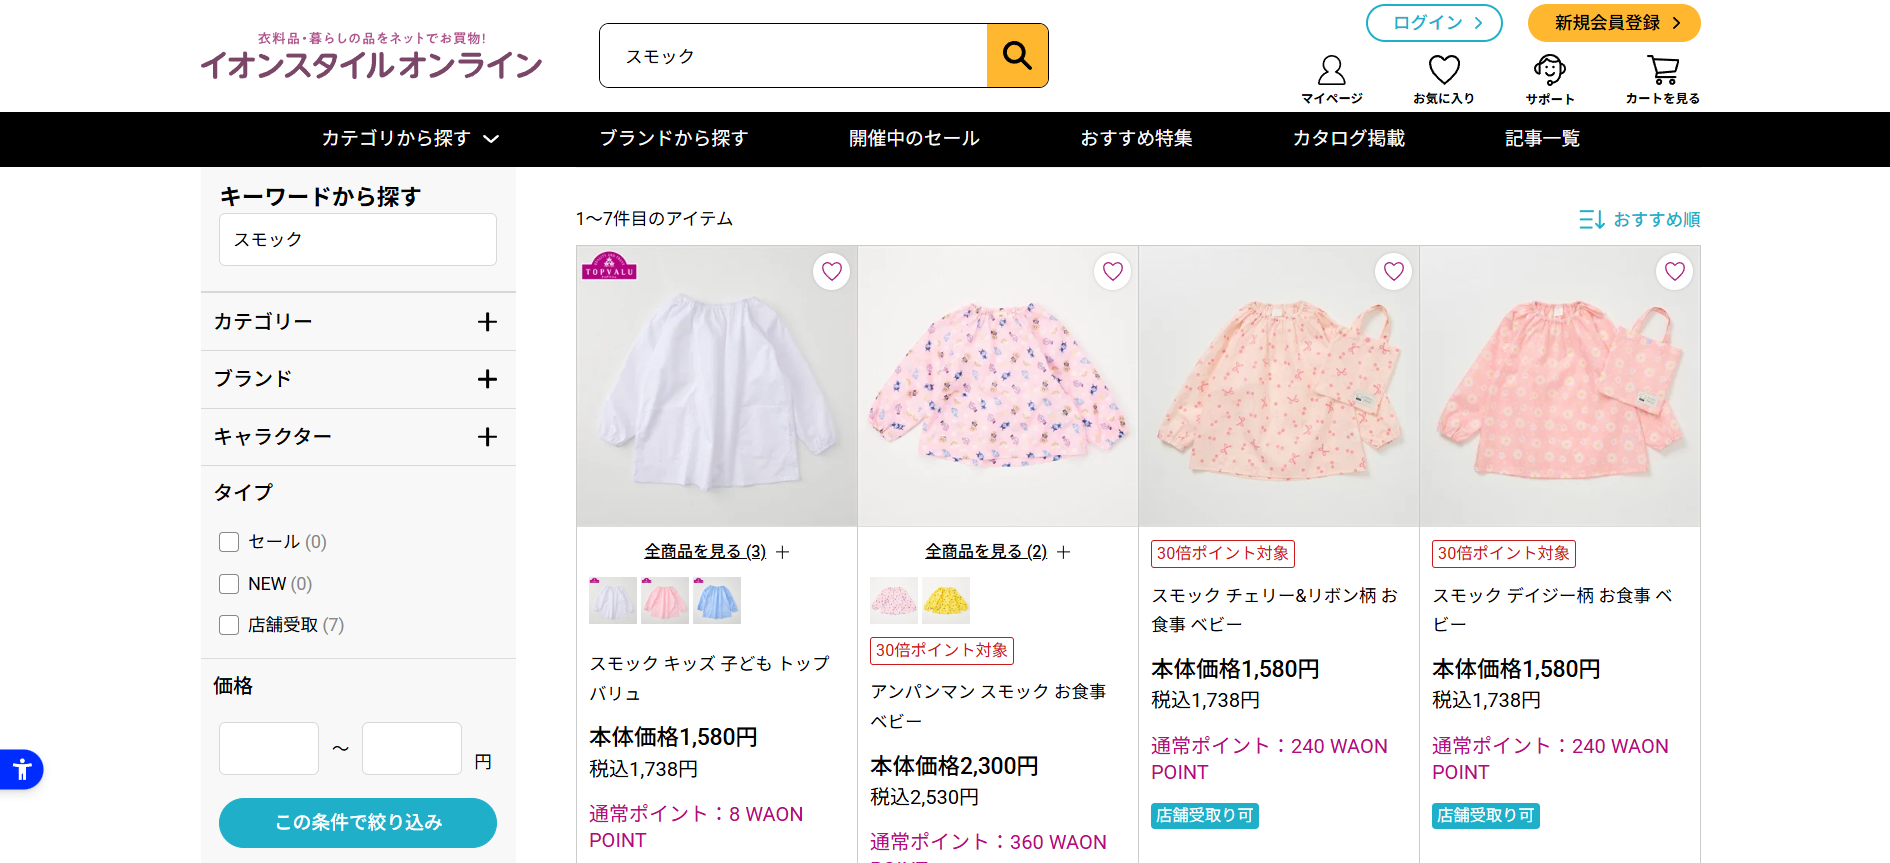The height and width of the screenshot is (863, 1890).
Task: Open ブランドから探す menu
Action: (x=673, y=139)
